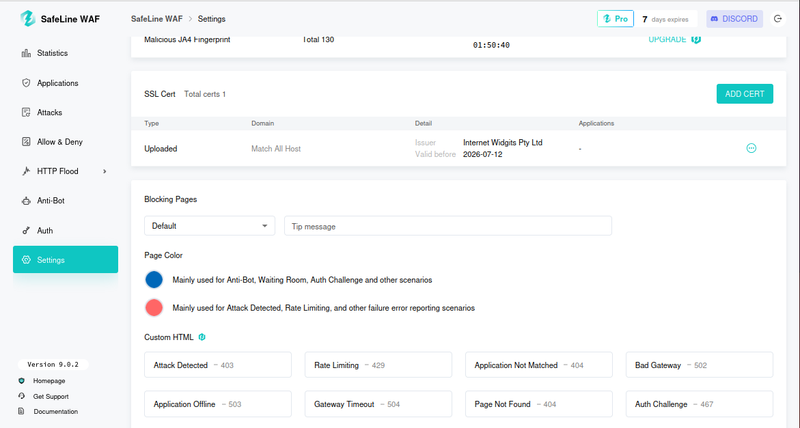
Task: Pick the red Attack Detected color swatch
Action: (x=154, y=308)
